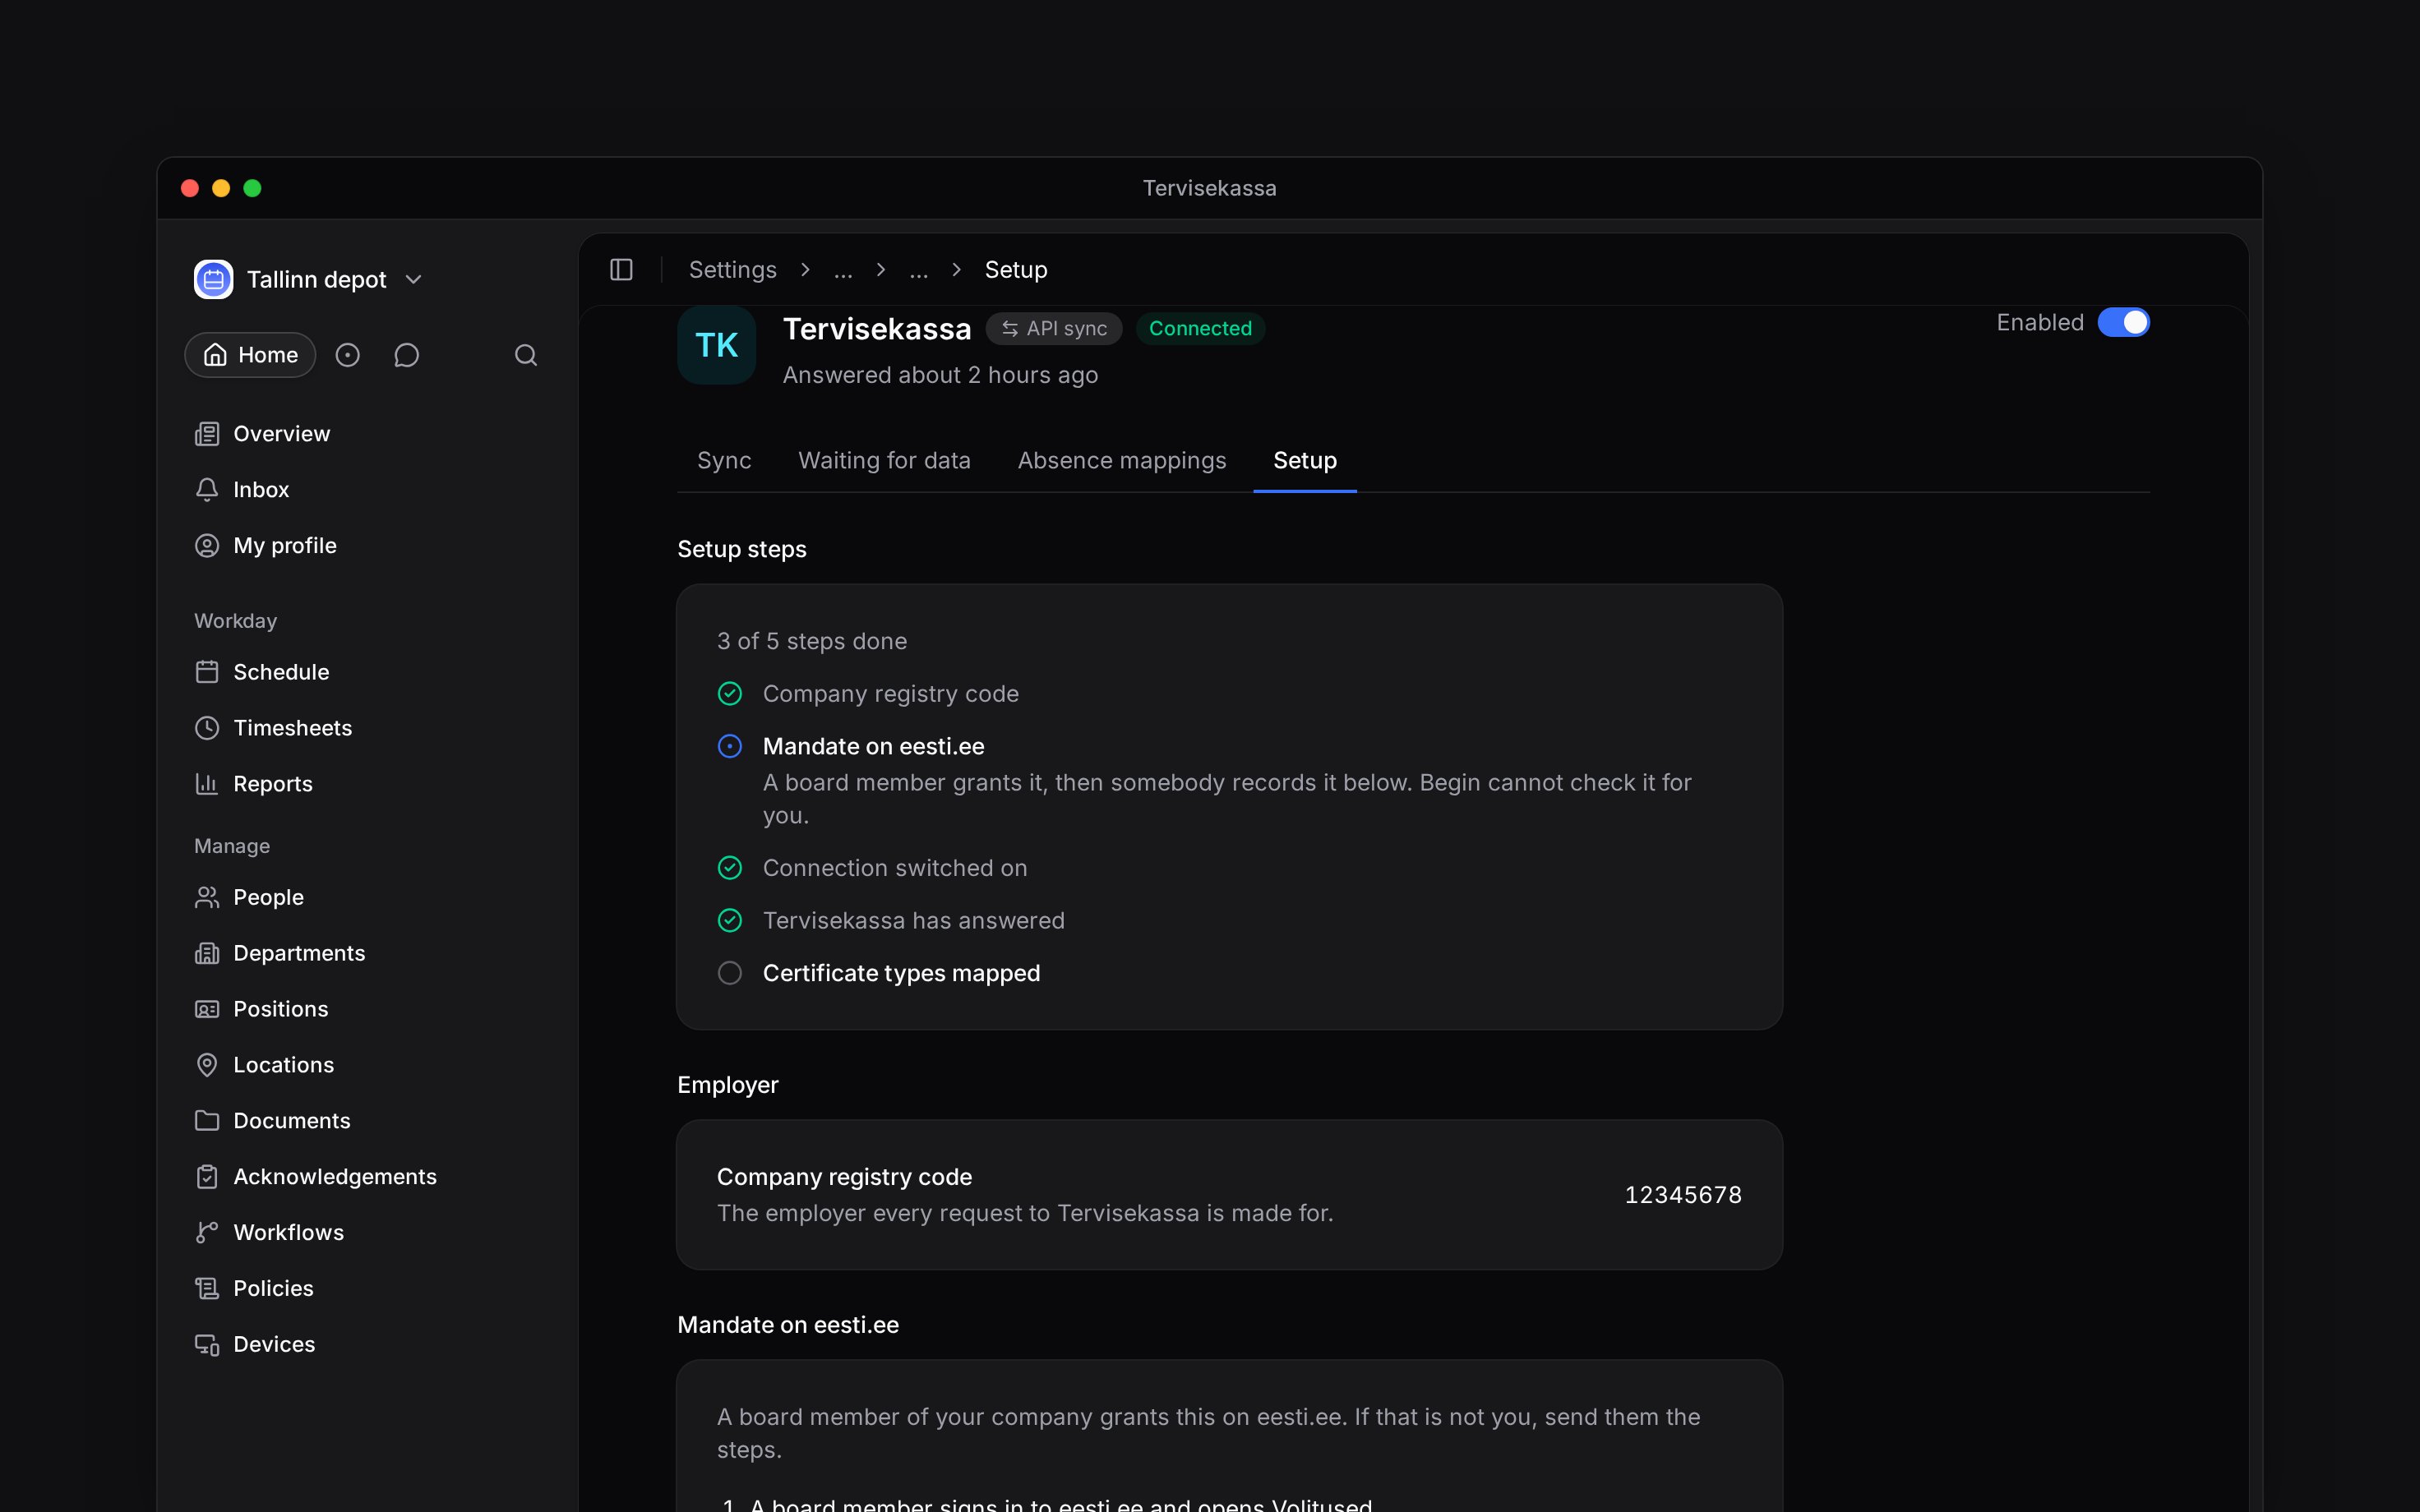Go to Inbox in the sidebar

click(x=368, y=490)
